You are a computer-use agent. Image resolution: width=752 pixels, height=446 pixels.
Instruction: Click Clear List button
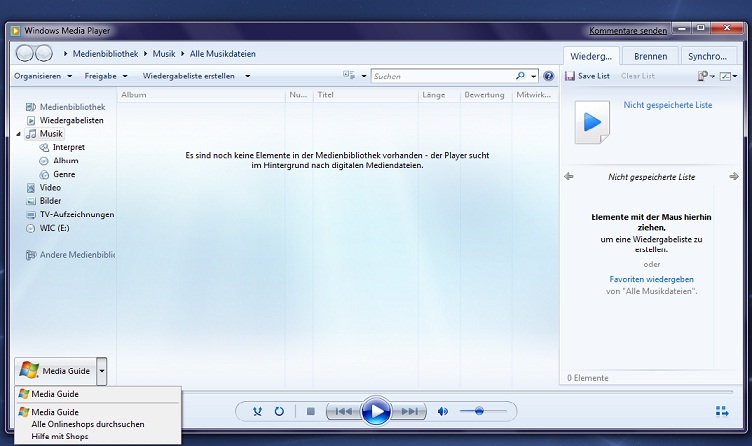pyautogui.click(x=637, y=76)
